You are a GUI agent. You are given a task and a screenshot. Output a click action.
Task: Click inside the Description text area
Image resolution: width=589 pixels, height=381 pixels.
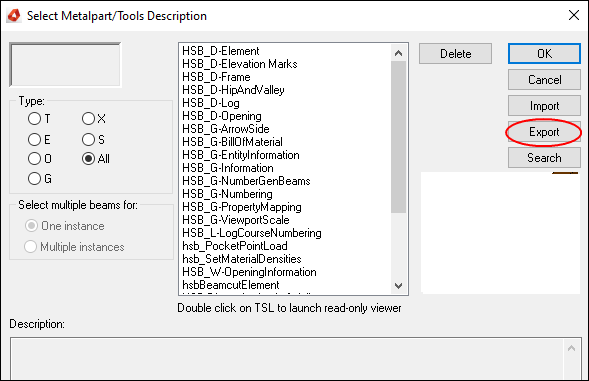287,359
